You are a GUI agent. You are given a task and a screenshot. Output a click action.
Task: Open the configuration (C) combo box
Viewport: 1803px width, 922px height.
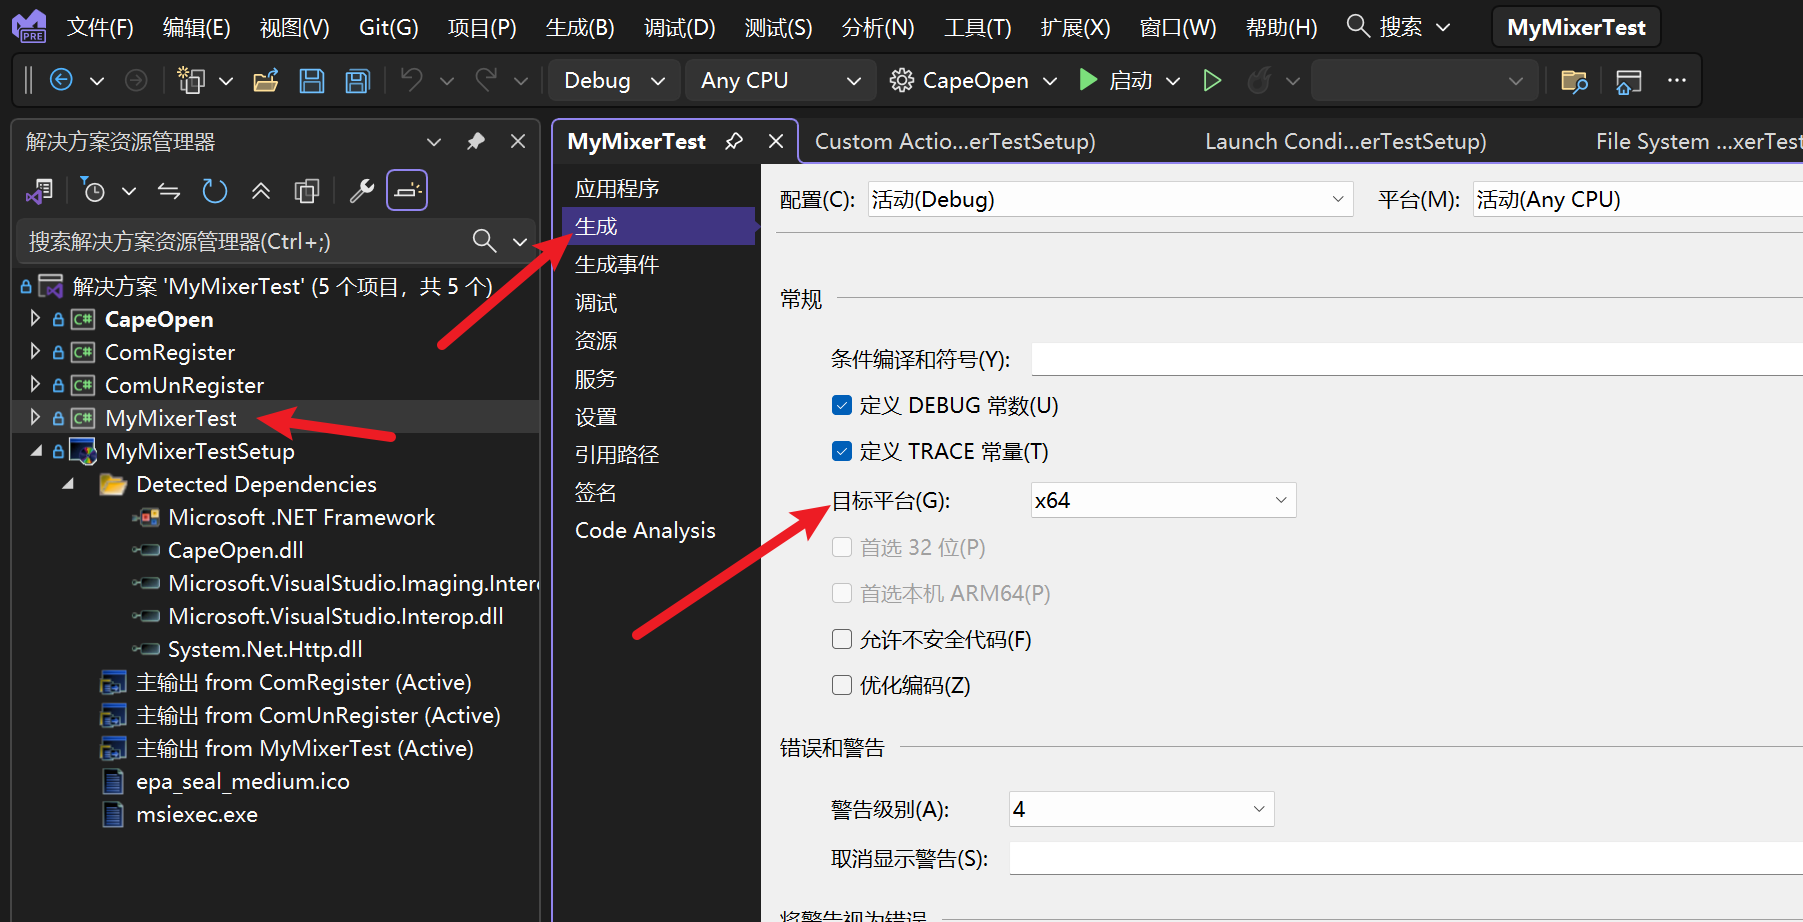point(1110,199)
